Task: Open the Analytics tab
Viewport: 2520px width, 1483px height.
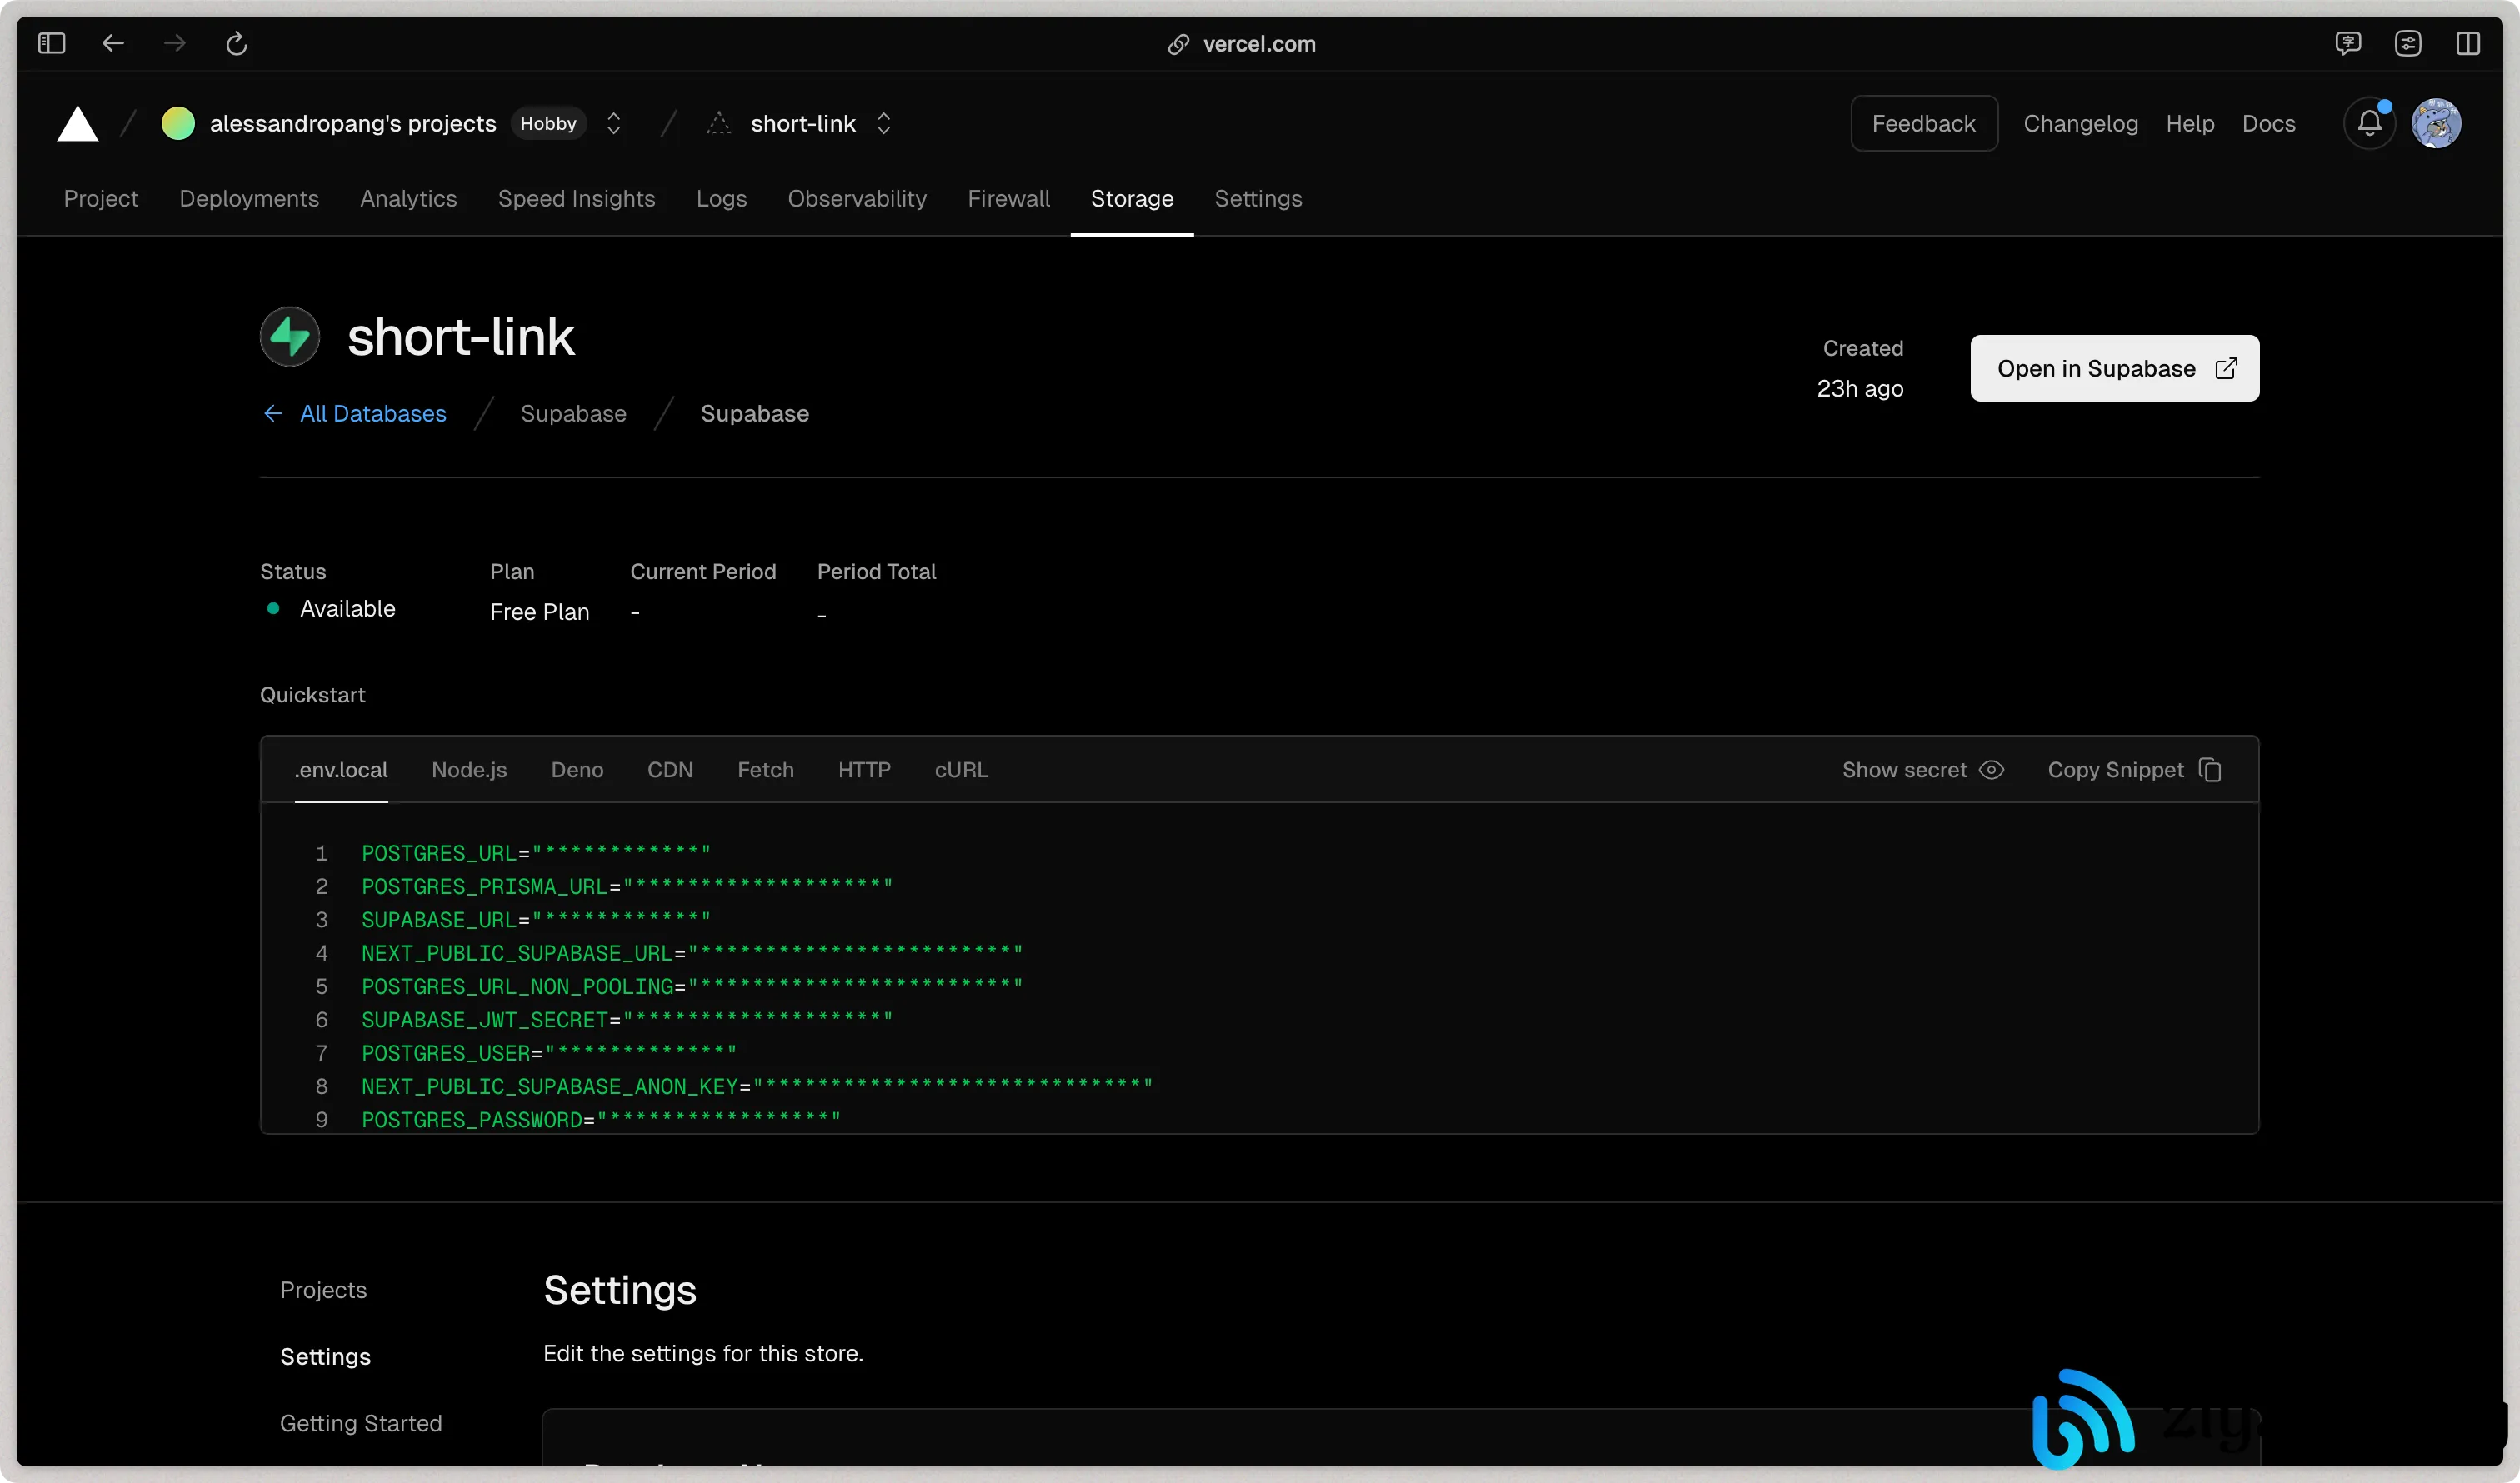Action: point(408,199)
